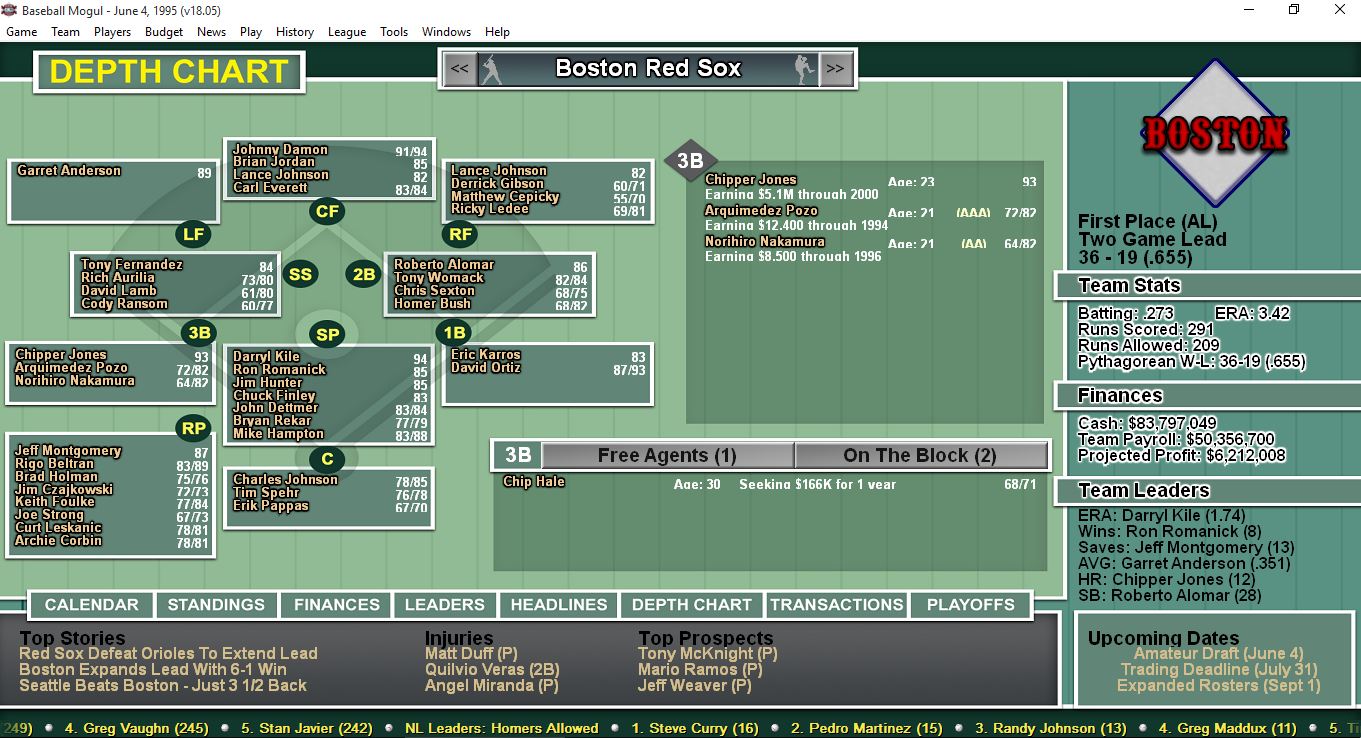
Task: Click Amateur Draft (June 4) date
Action: 1218,654
